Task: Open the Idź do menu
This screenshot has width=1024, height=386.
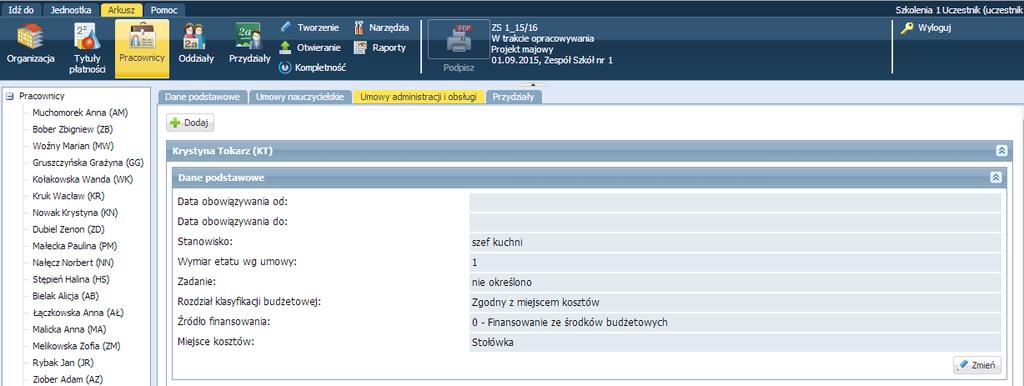Action: coord(22,10)
